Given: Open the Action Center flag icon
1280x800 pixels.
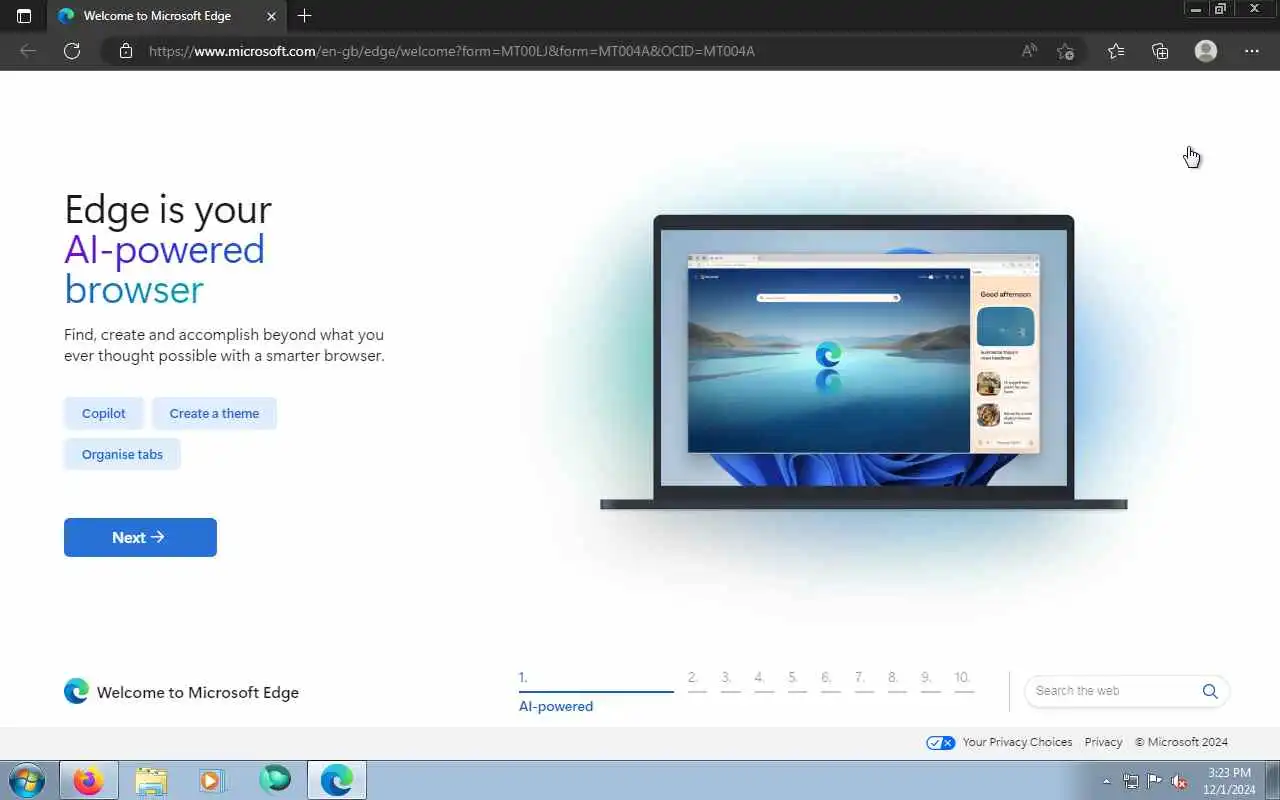Looking at the screenshot, I should 1155,781.
